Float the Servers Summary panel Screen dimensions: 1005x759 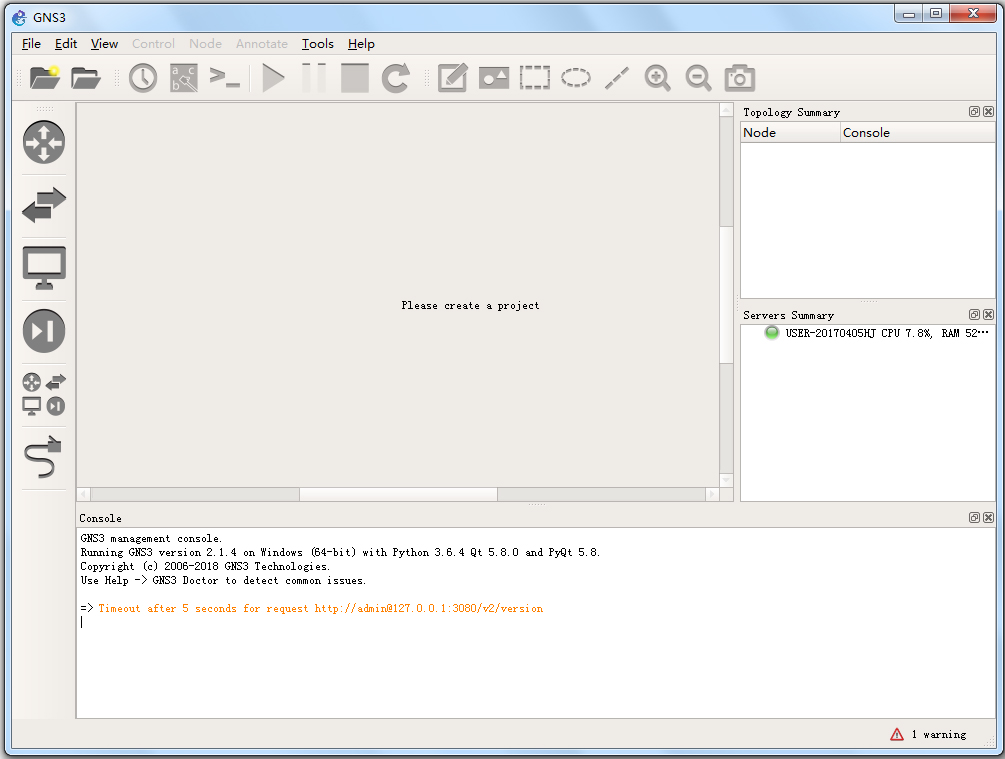pyautogui.click(x=974, y=314)
